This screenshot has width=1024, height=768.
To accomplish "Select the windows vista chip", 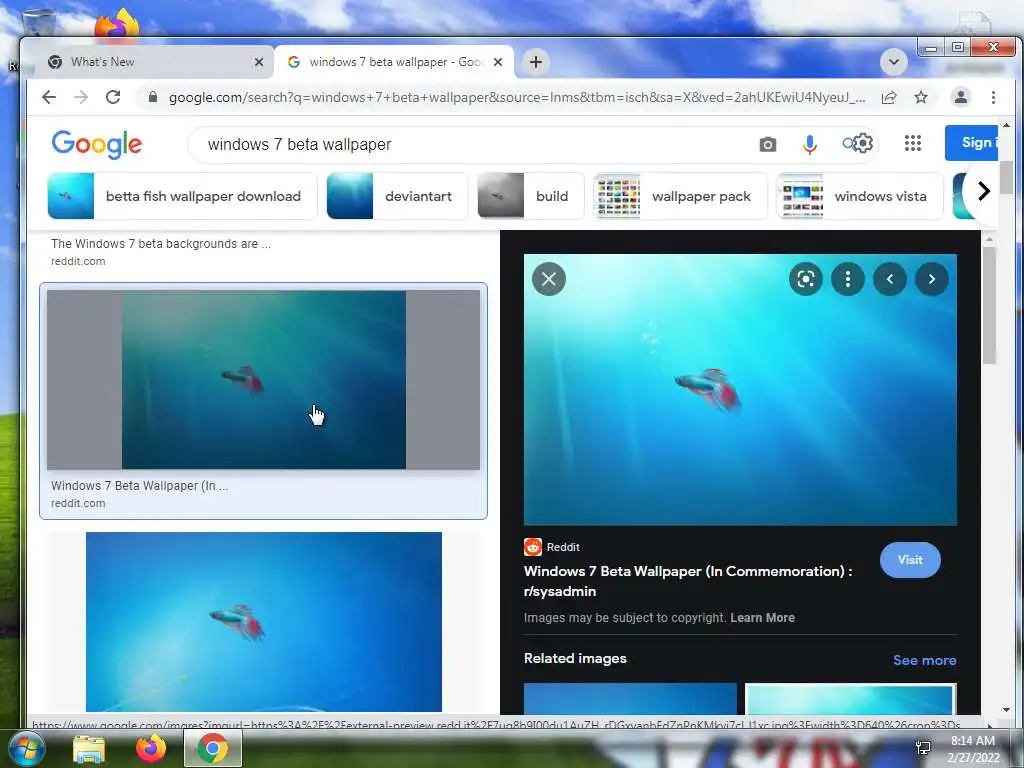I will point(859,196).
